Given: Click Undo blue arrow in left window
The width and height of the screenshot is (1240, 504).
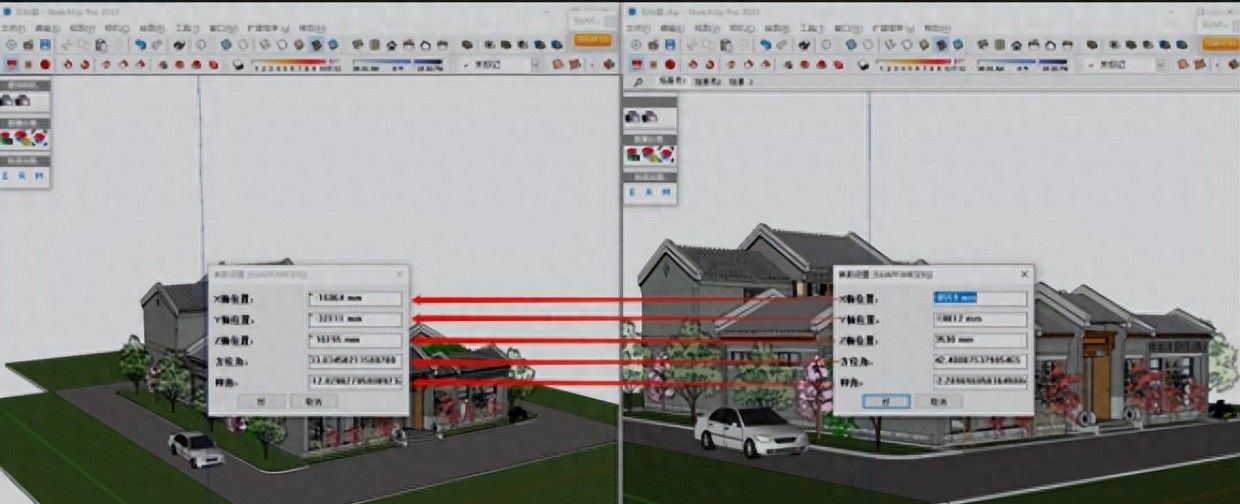Looking at the screenshot, I should click(x=140, y=44).
